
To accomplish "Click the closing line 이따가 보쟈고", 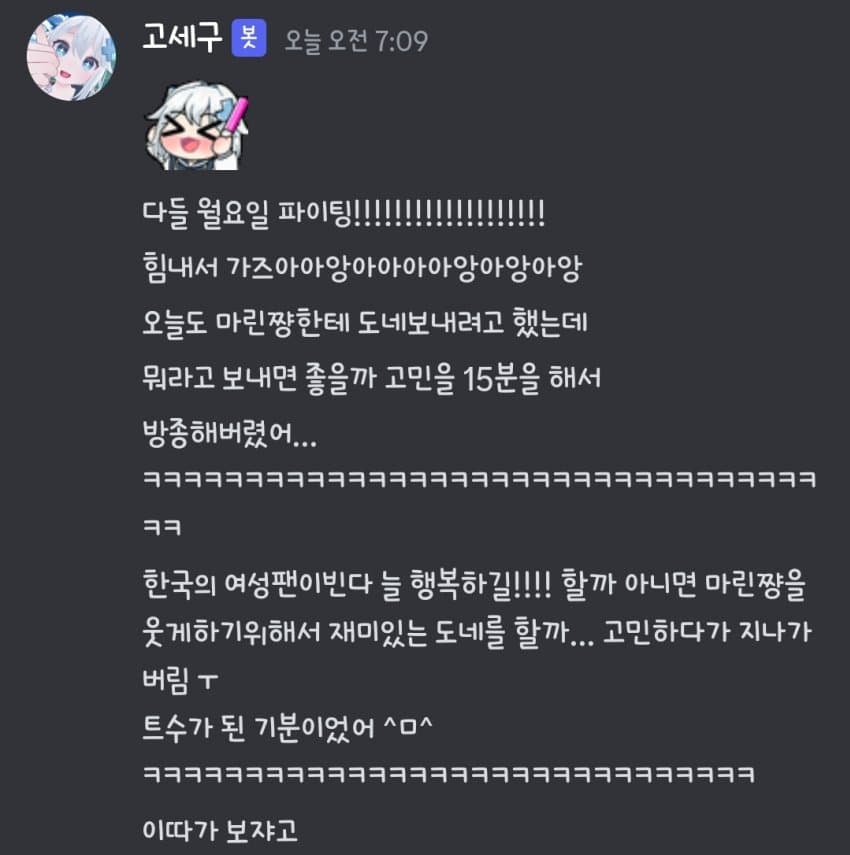I will [x=220, y=830].
